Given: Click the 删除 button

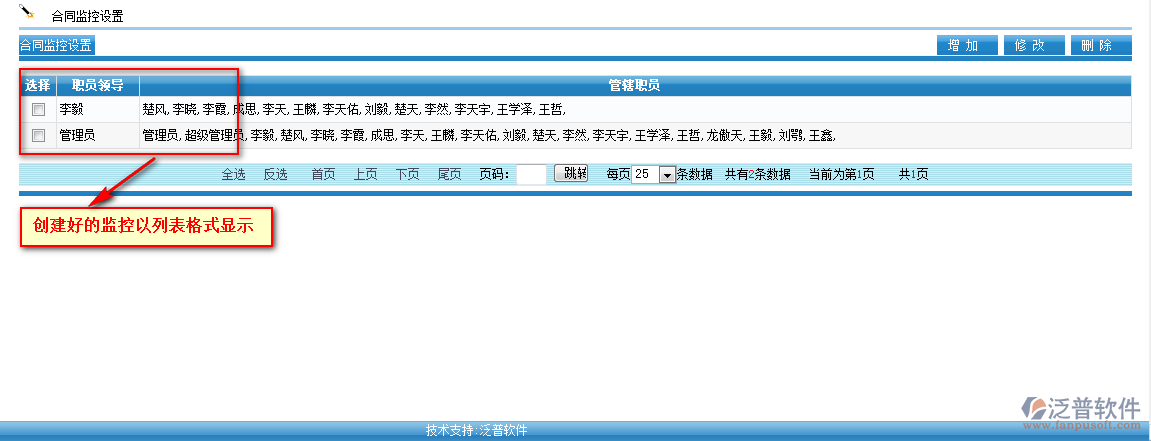Looking at the screenshot, I should tap(1101, 45).
